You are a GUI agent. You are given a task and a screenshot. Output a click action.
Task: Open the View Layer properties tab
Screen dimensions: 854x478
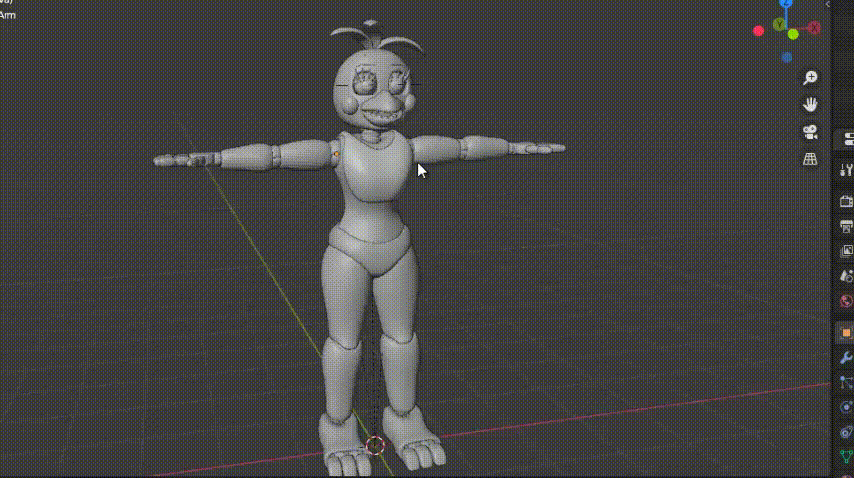point(846,251)
